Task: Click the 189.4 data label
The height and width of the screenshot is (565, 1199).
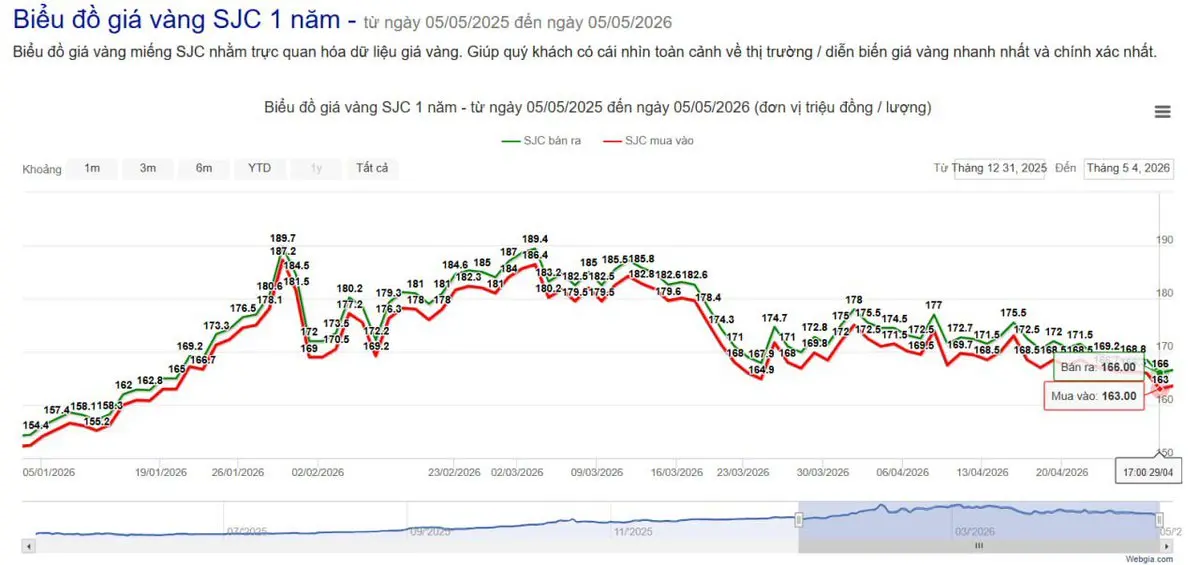Action: (x=535, y=239)
